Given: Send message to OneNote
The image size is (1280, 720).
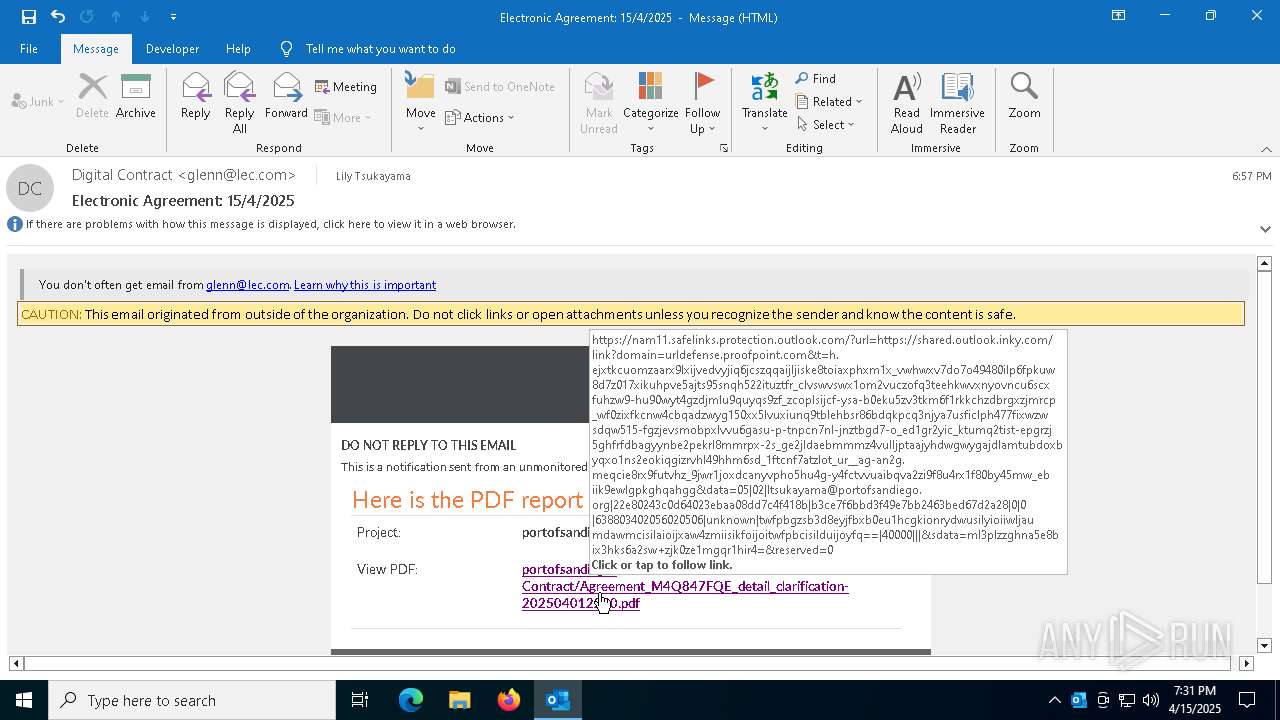Looking at the screenshot, I should coord(500,87).
